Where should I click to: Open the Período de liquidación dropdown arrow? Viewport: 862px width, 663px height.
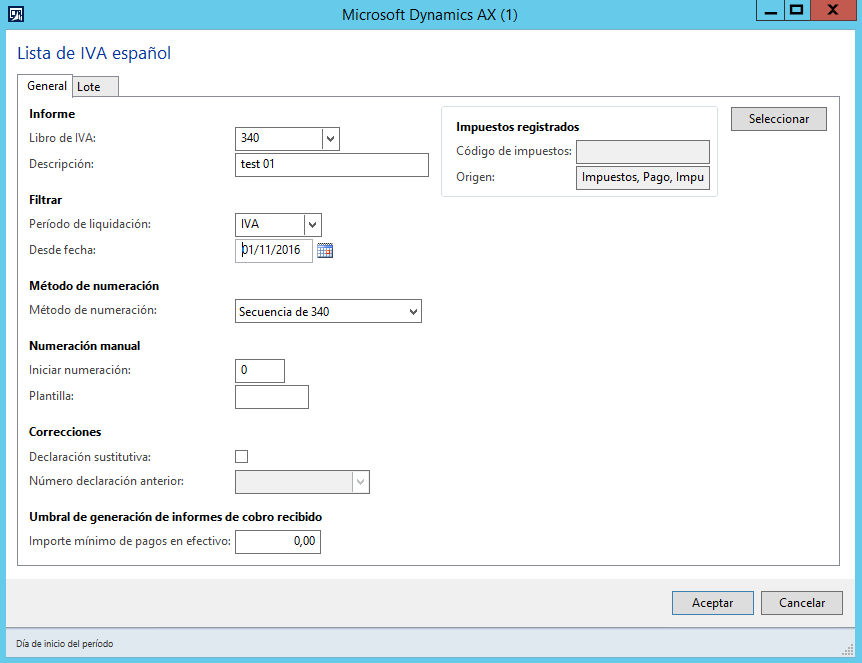coord(312,225)
